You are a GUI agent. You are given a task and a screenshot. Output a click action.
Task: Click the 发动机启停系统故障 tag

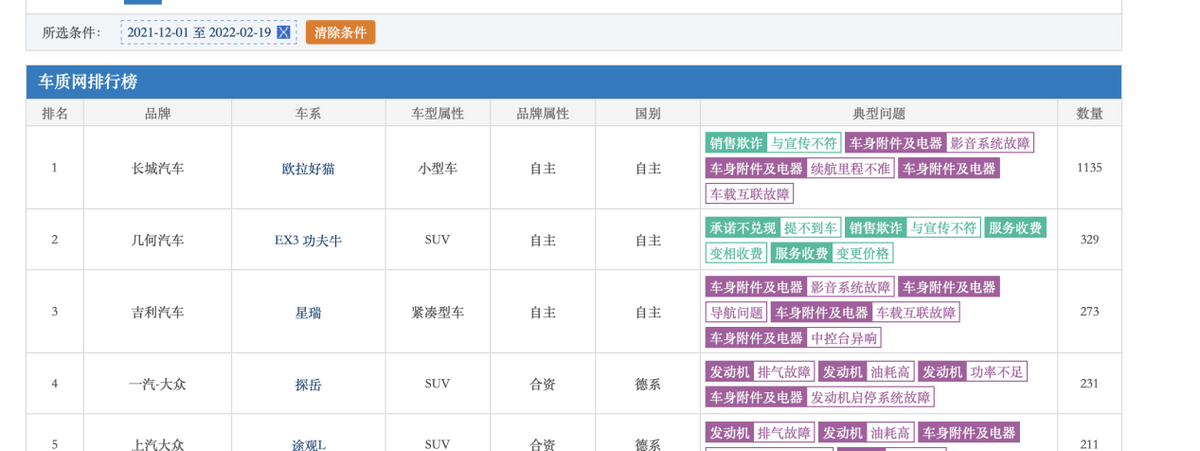(x=870, y=397)
